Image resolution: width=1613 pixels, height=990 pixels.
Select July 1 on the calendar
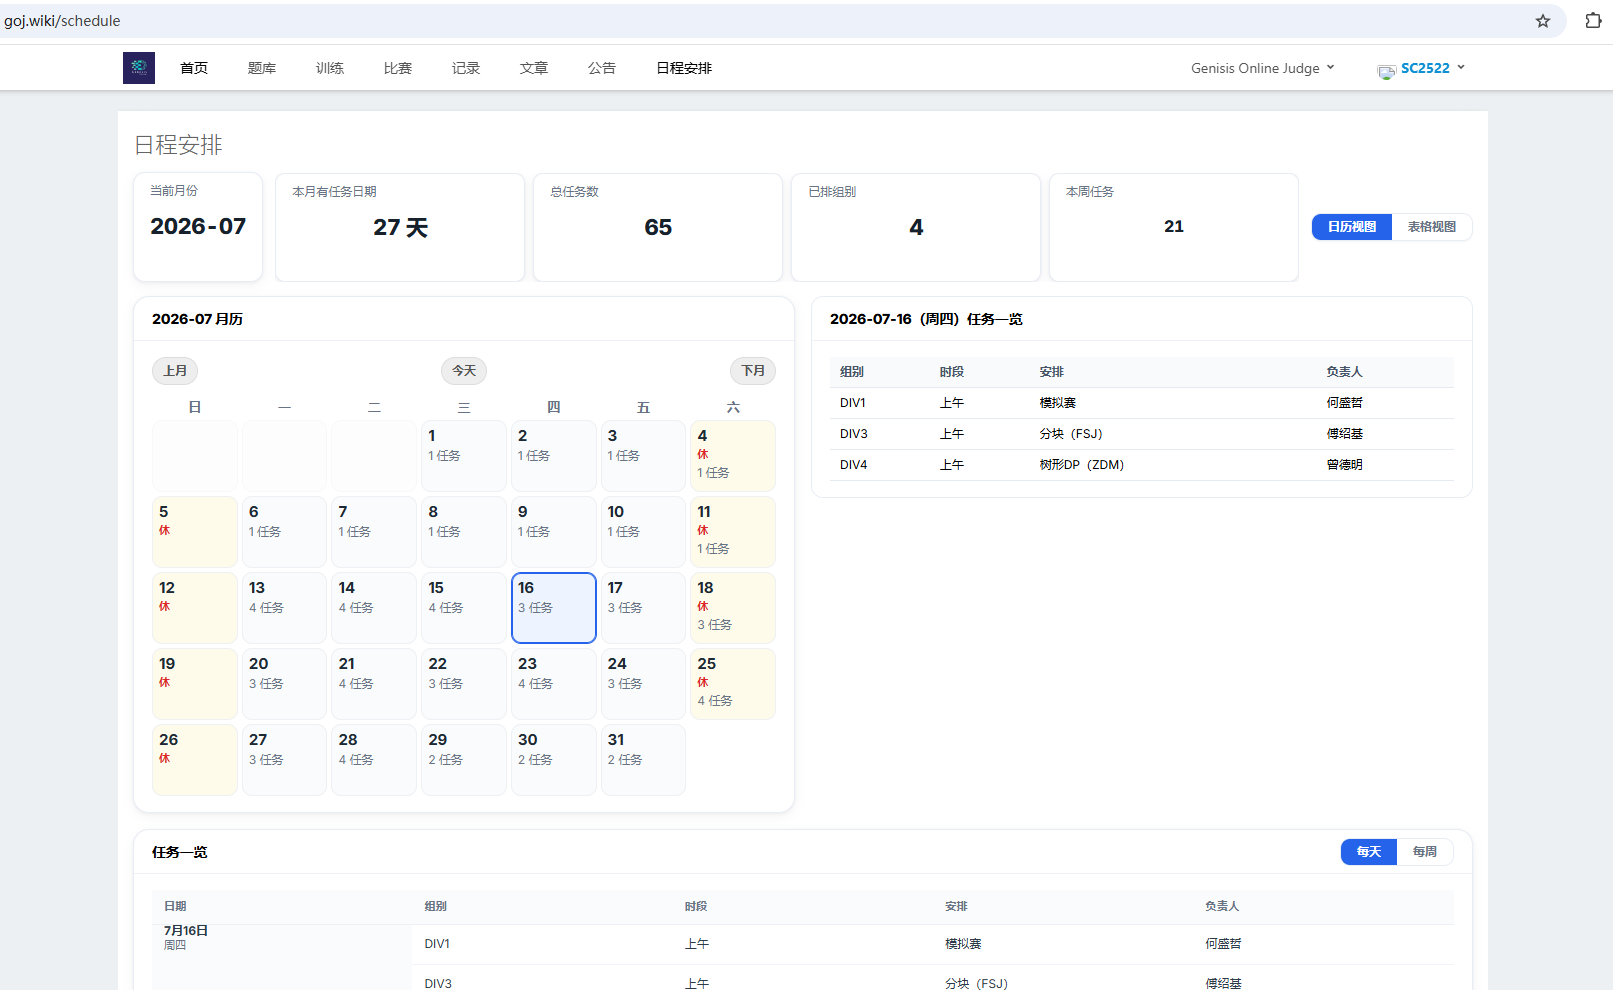click(x=464, y=456)
